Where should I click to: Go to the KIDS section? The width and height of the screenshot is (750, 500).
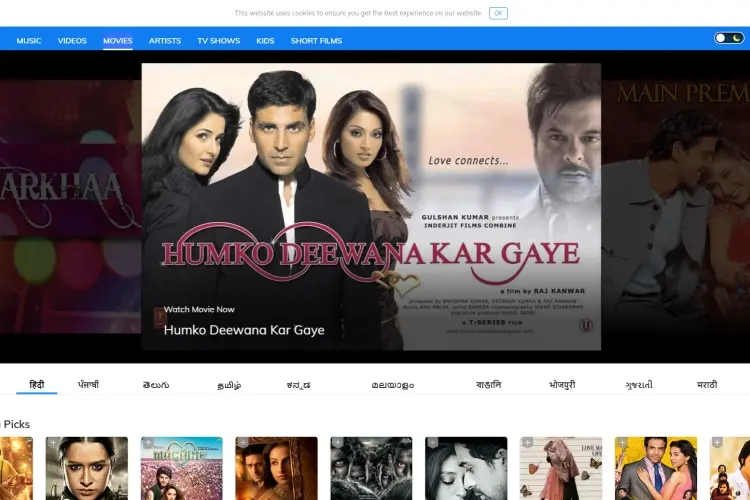tap(265, 41)
